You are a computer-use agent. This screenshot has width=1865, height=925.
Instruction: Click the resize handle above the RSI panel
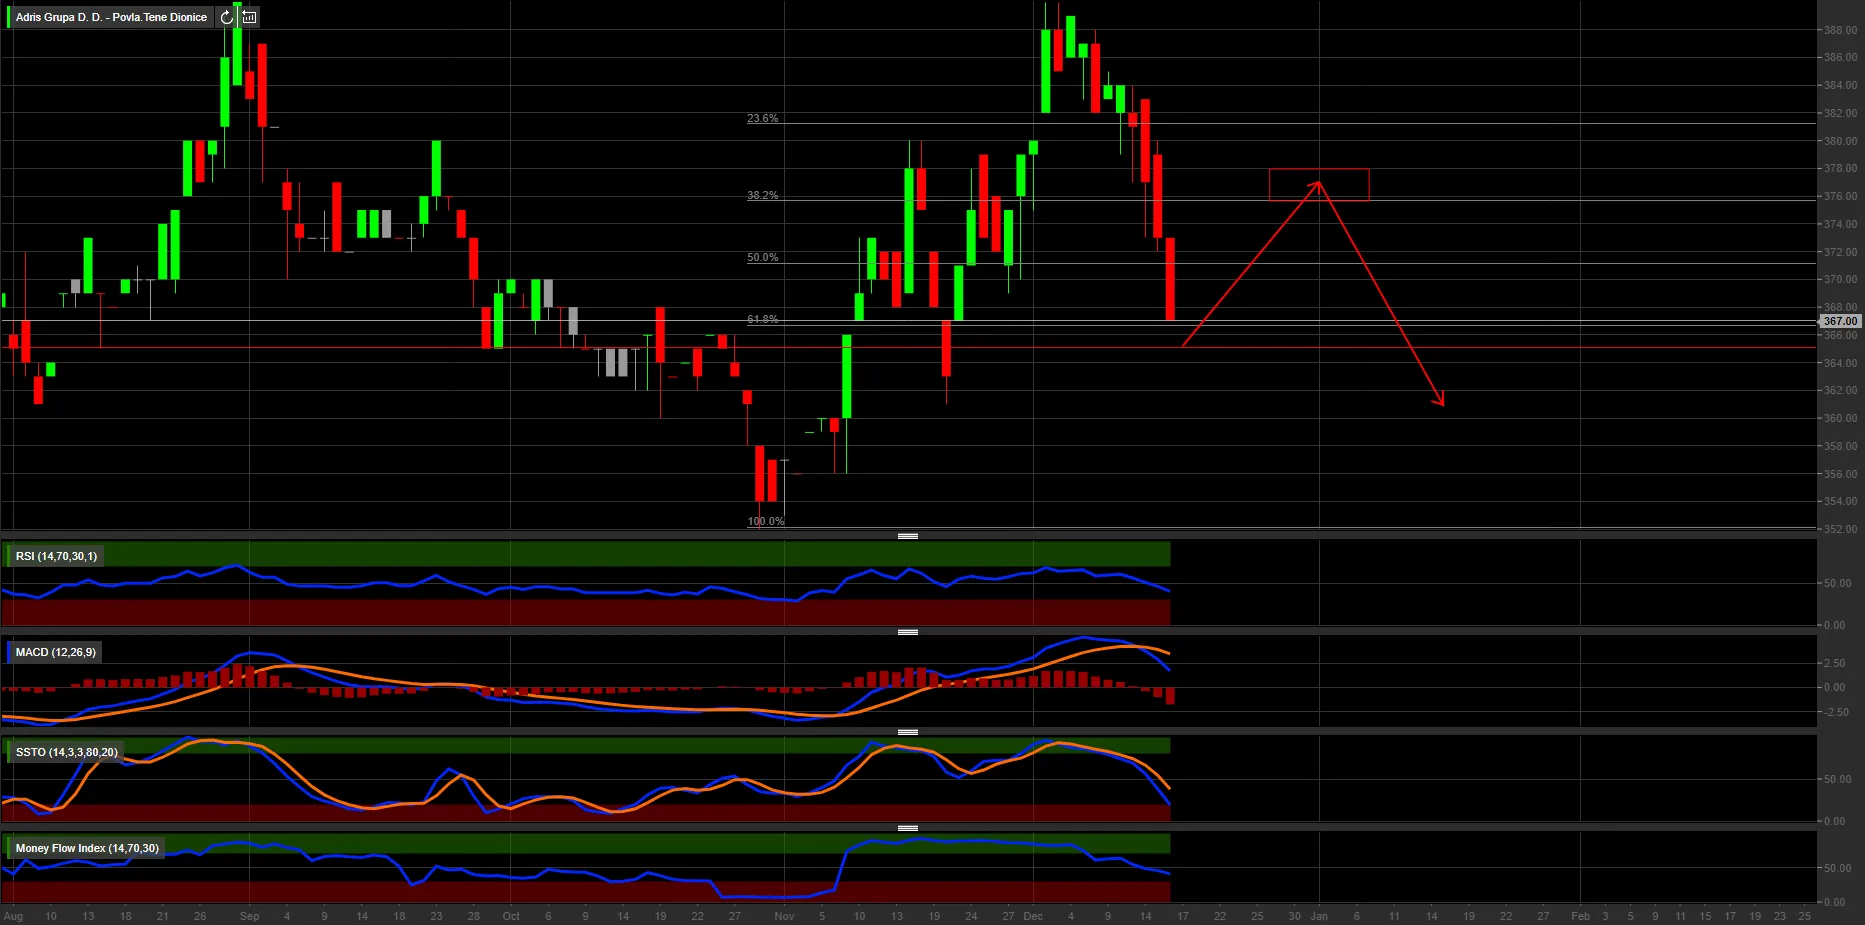coord(907,536)
